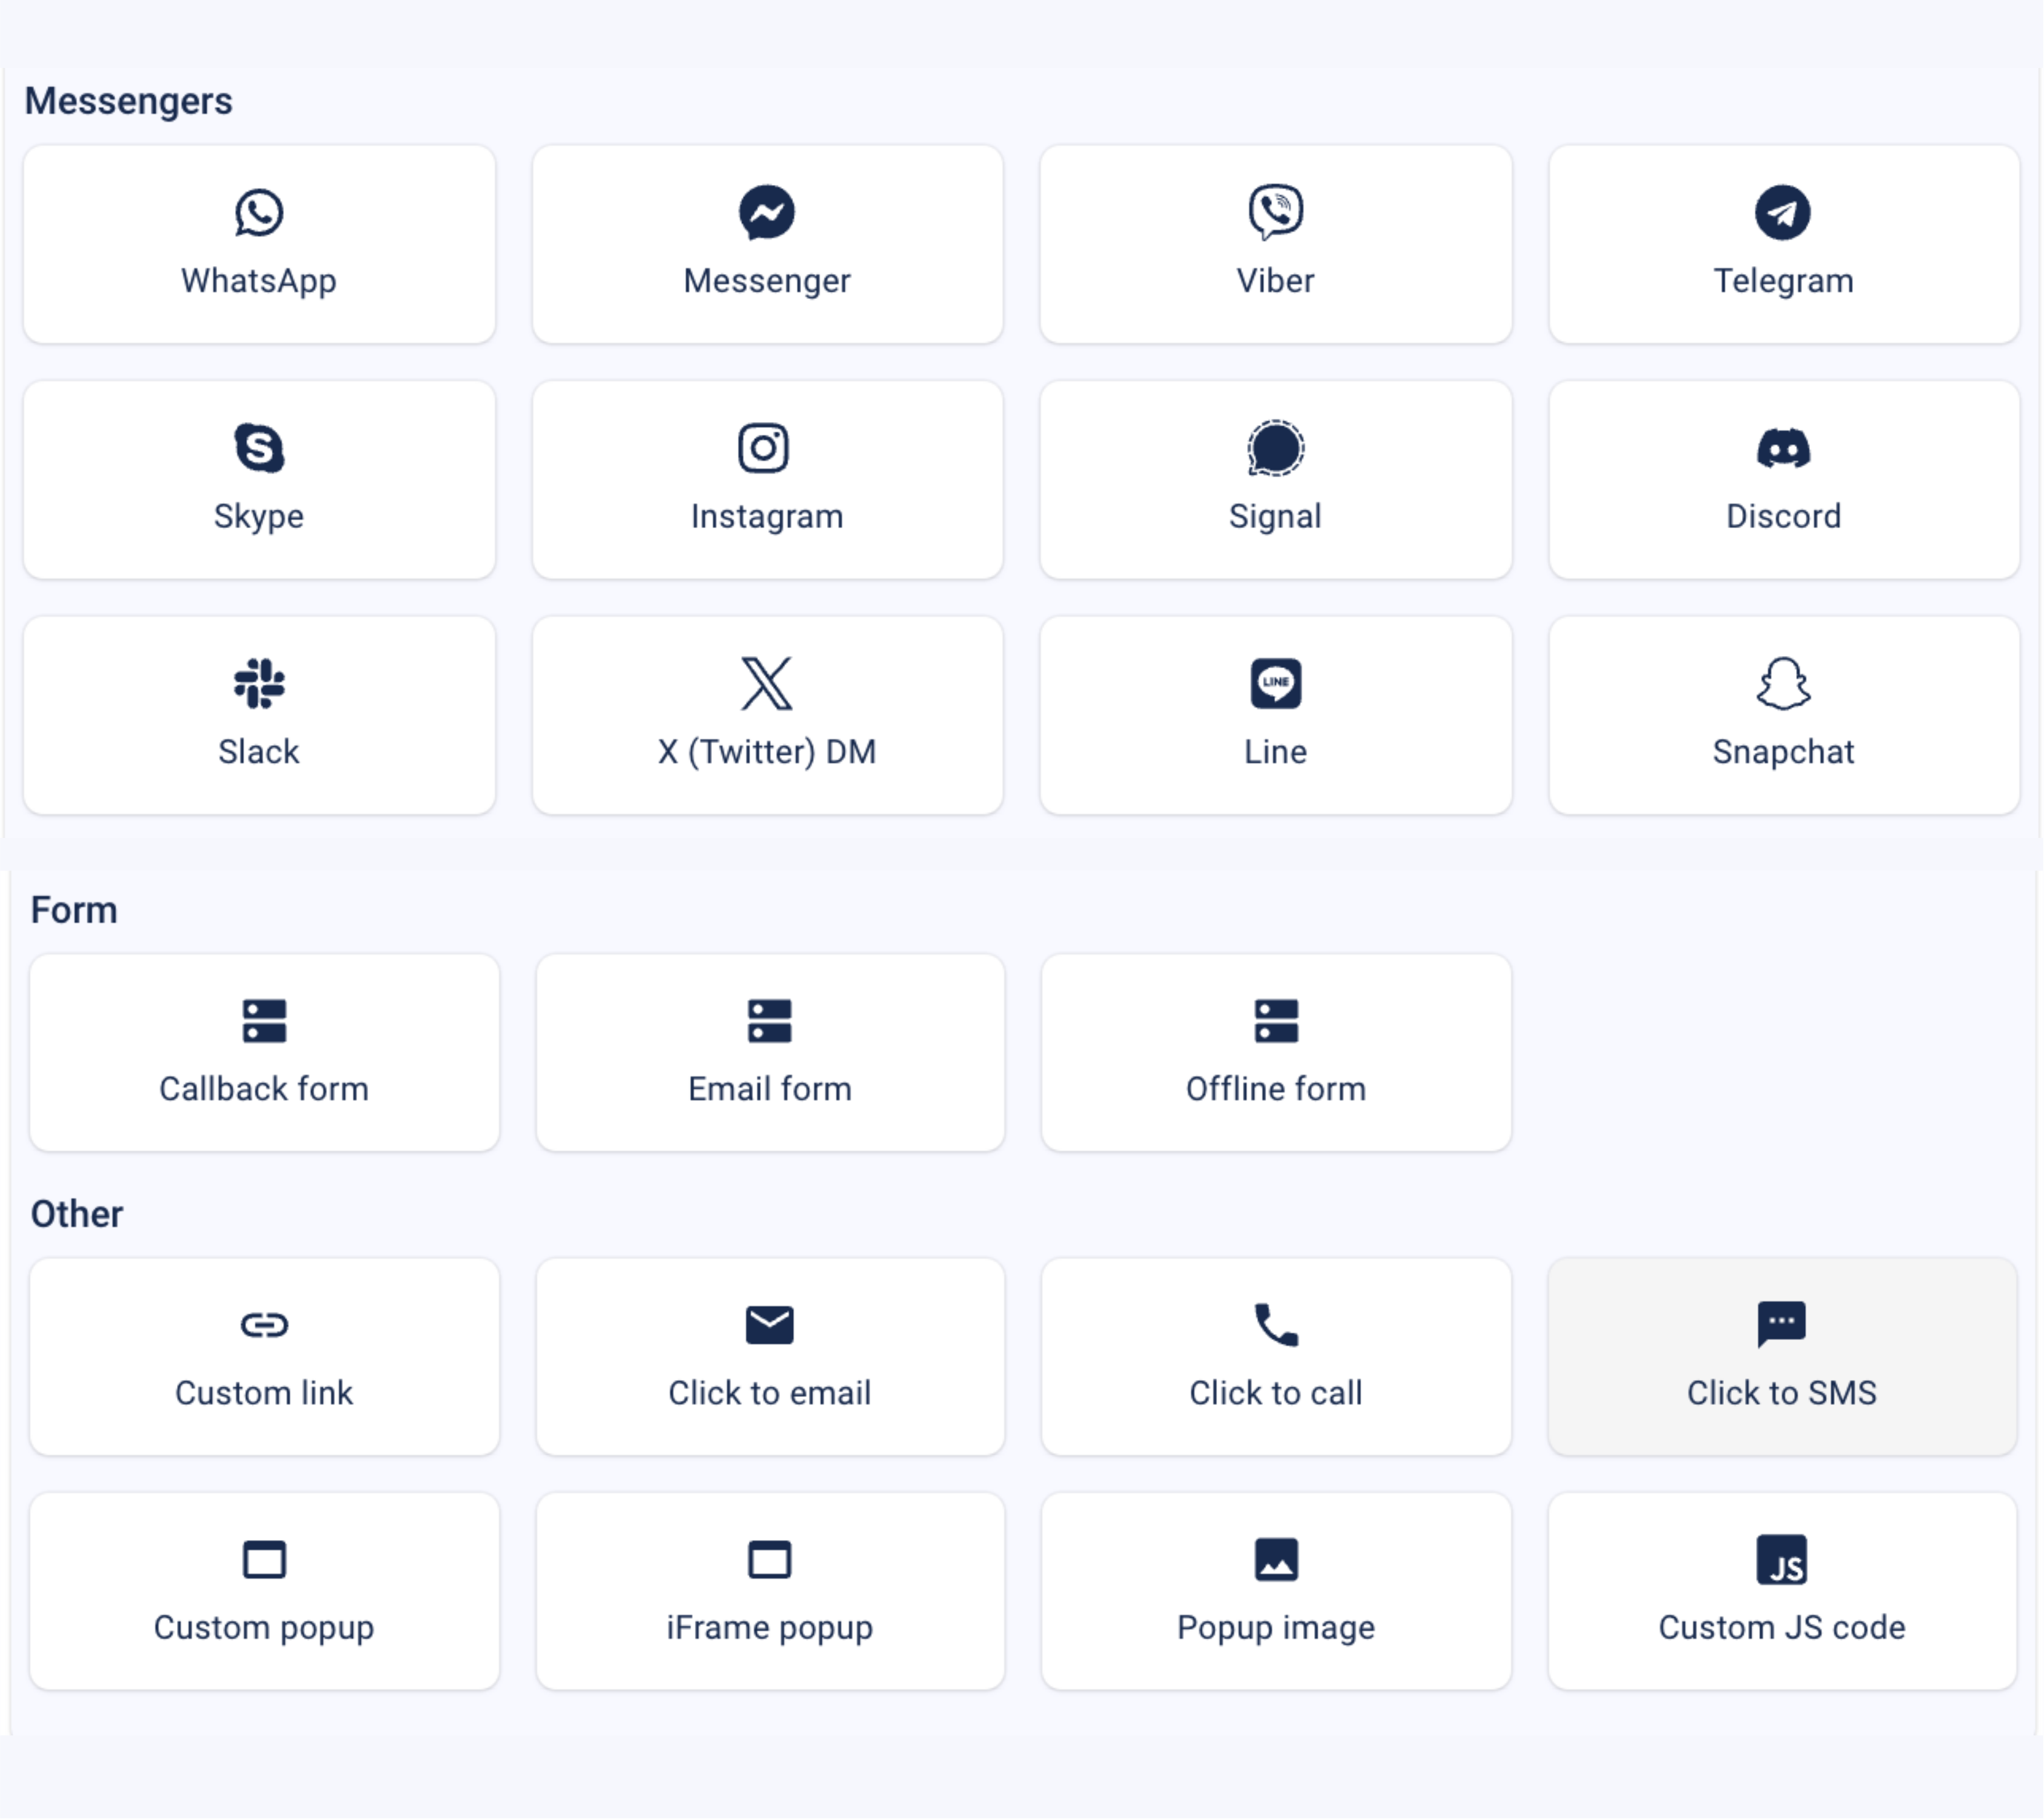Select the WhatsApp messenger icon

pos(259,212)
